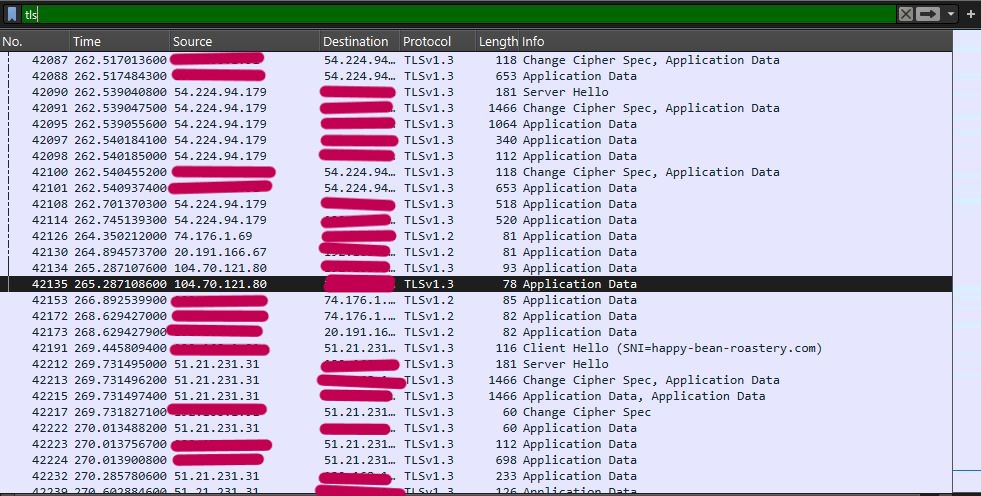Select packet 42114 with length 520
The width and height of the screenshot is (981, 496).
click(476, 220)
